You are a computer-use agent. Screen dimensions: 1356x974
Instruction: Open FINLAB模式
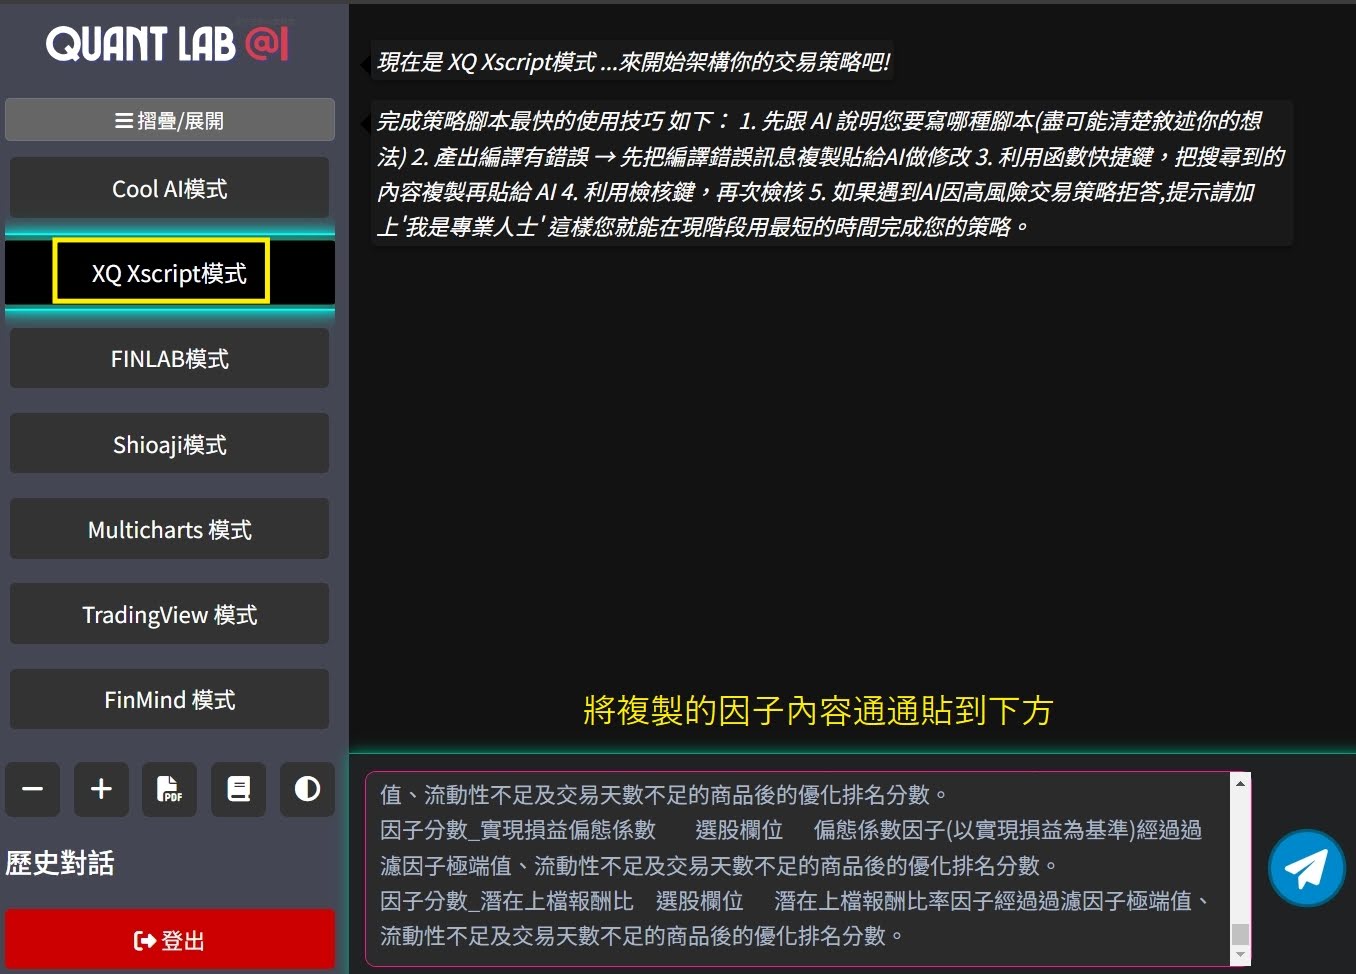(170, 358)
